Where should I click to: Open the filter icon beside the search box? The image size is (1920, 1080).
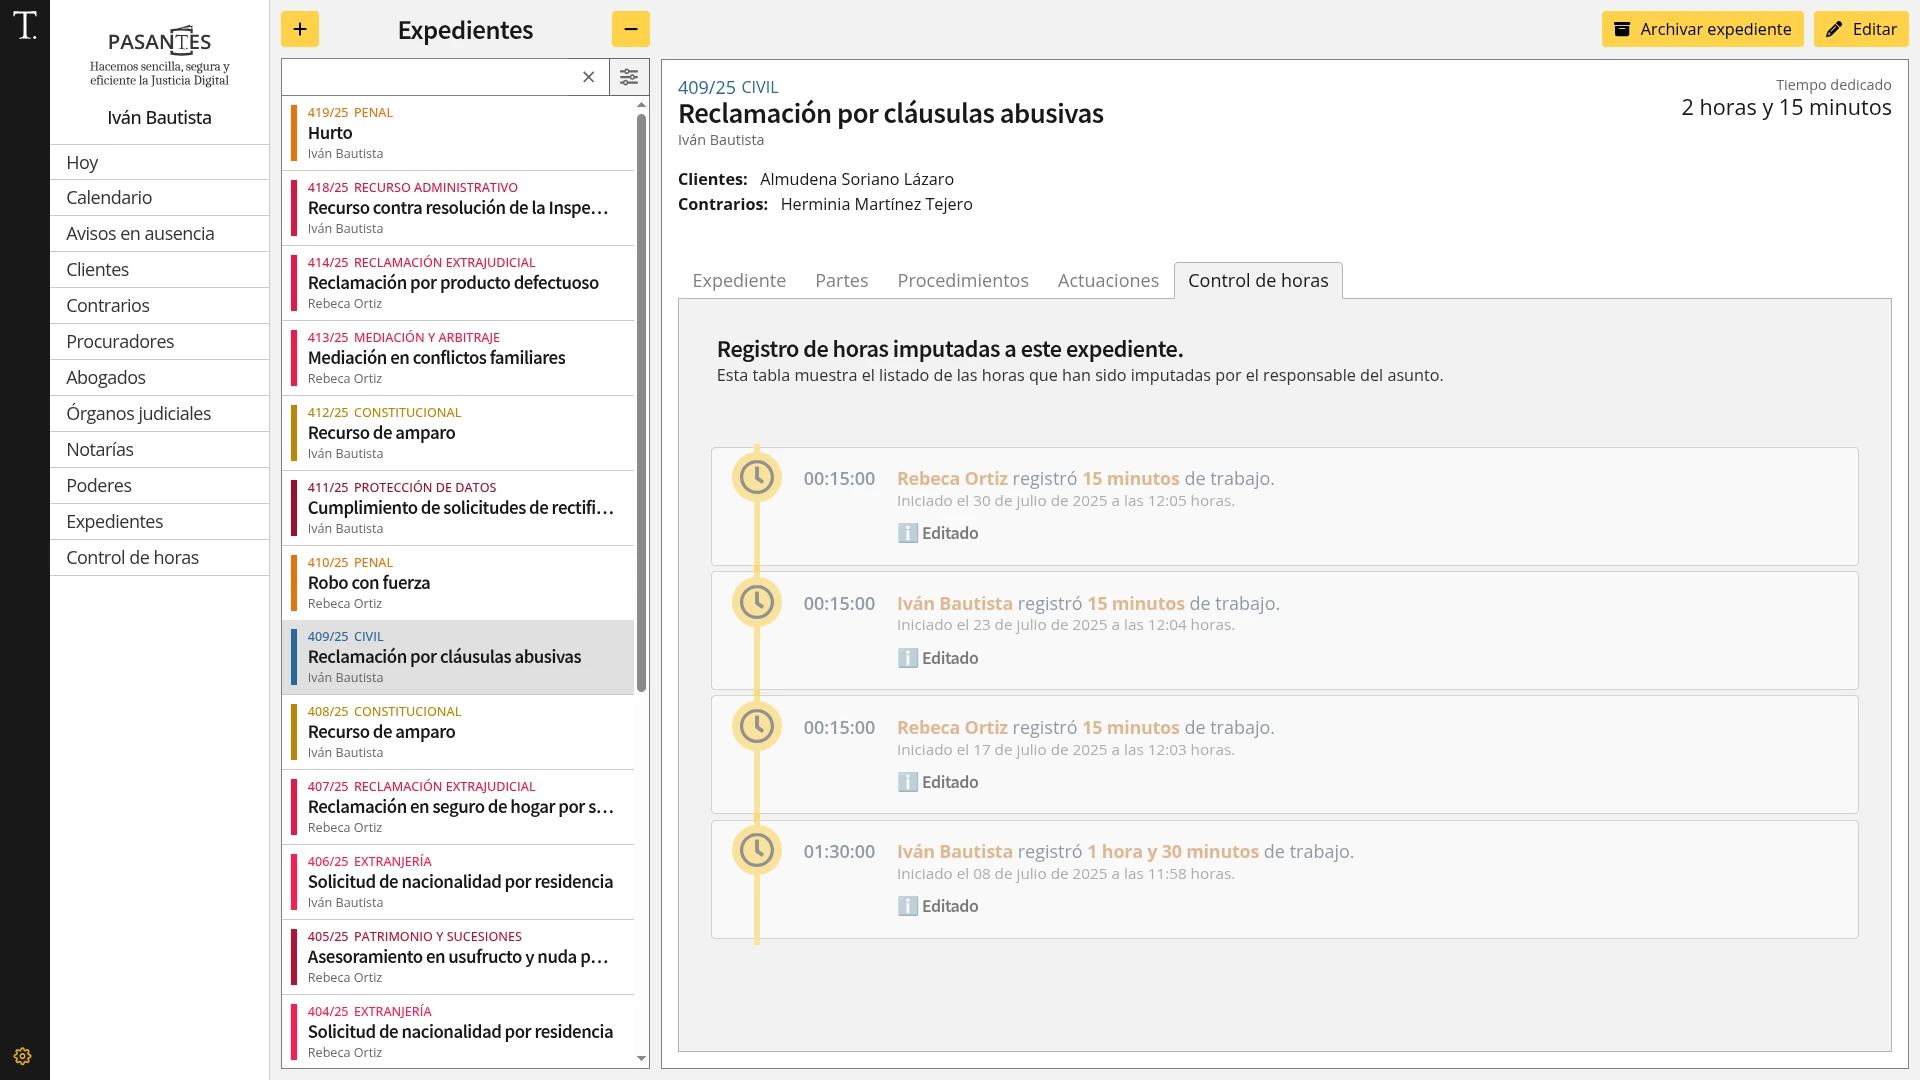[x=629, y=77]
